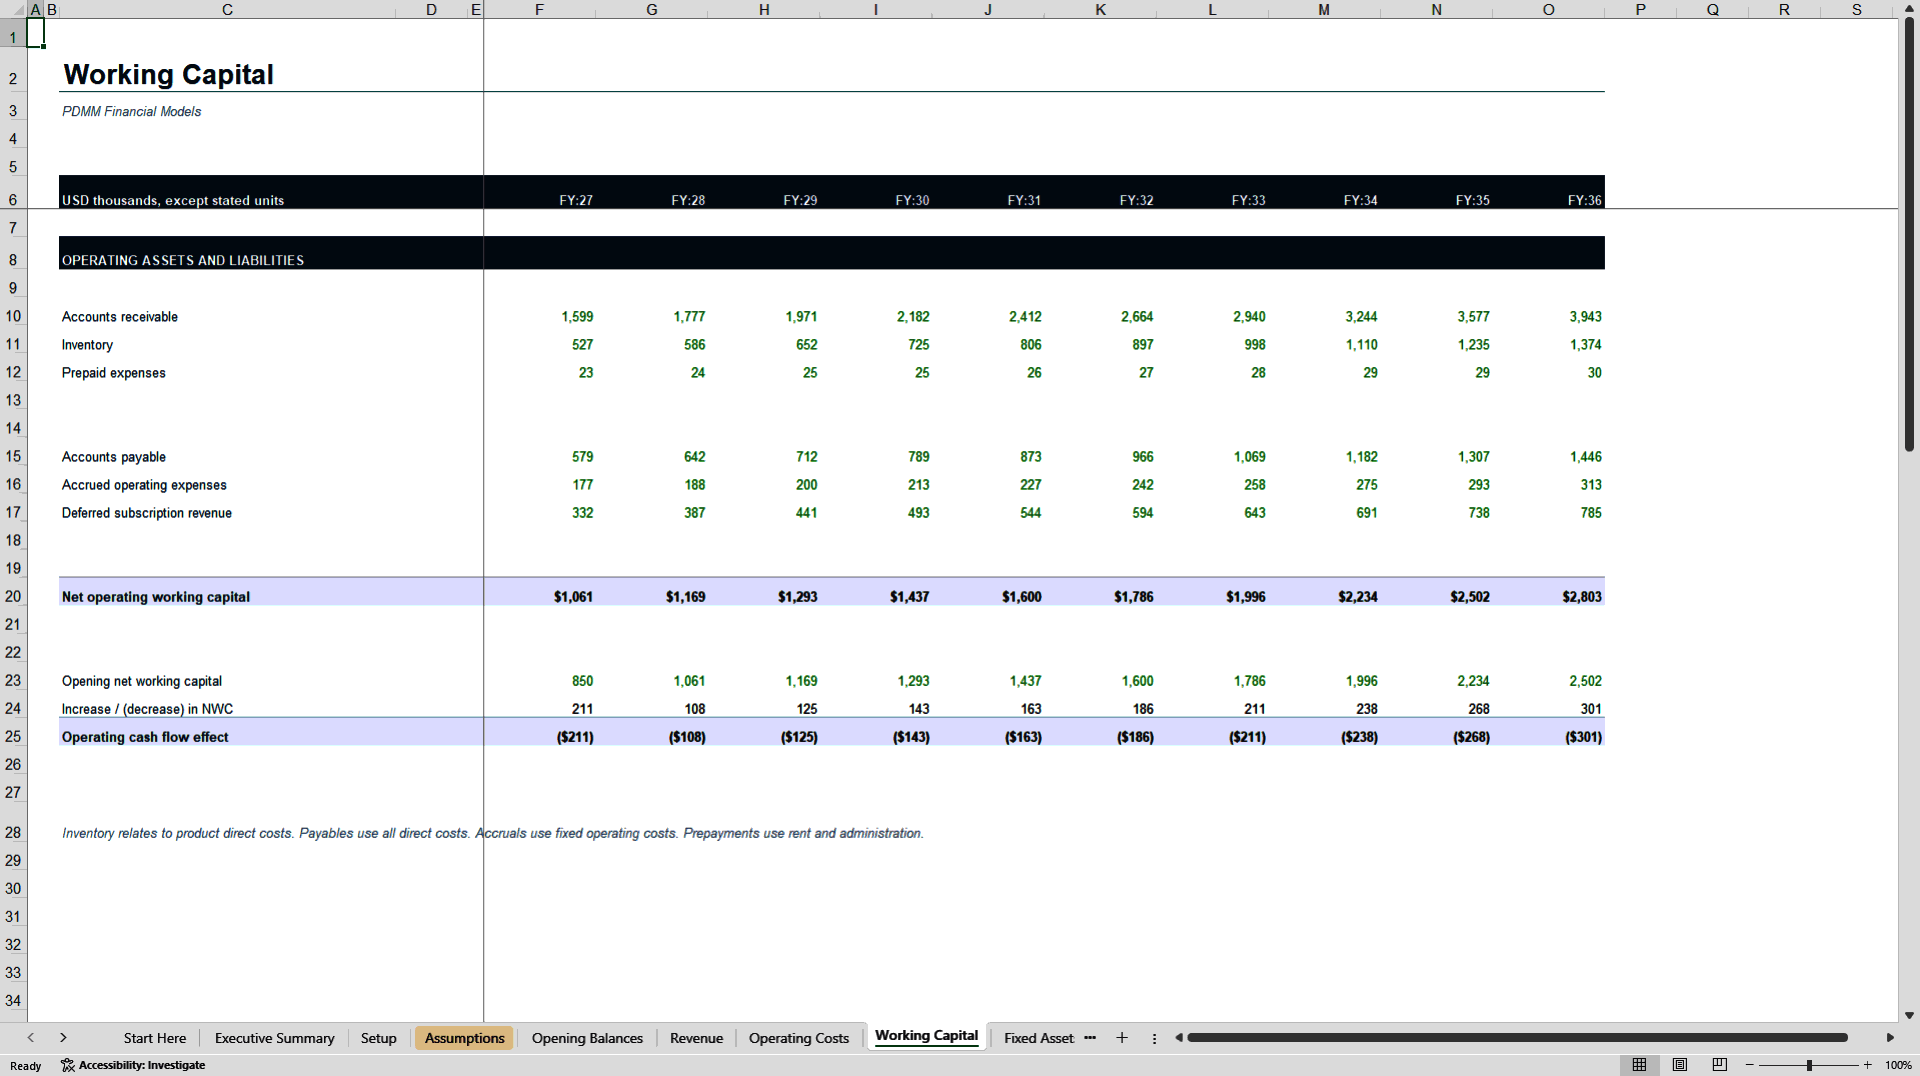Click the Prepaid expenses label

click(x=114, y=373)
